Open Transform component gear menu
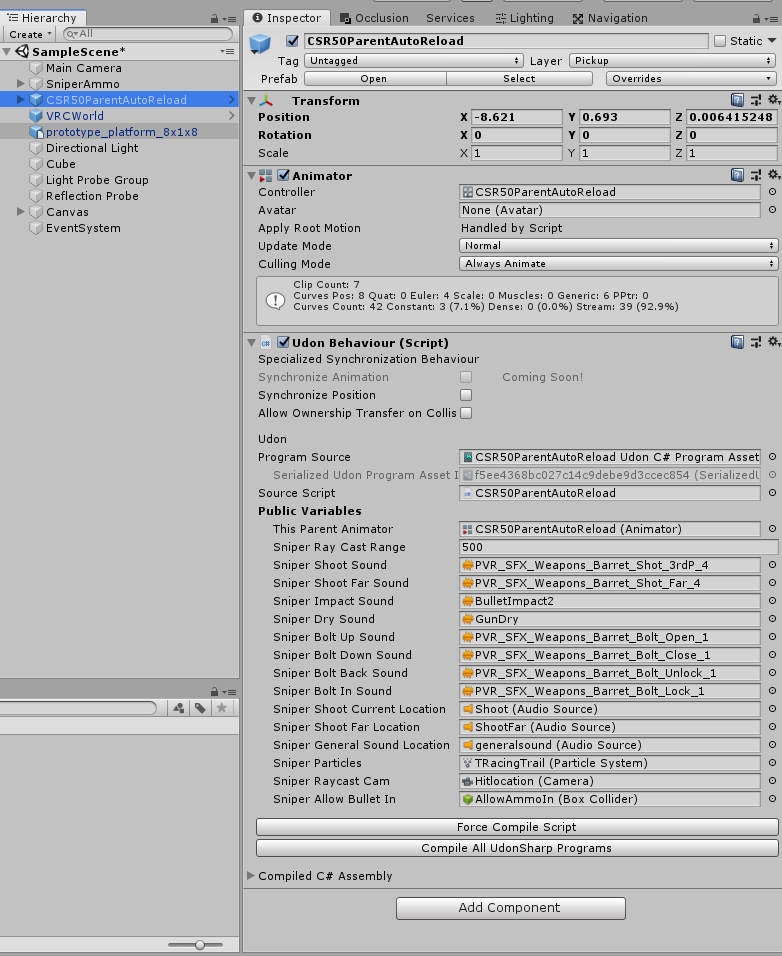The height and width of the screenshot is (956, 782). pos(773,100)
